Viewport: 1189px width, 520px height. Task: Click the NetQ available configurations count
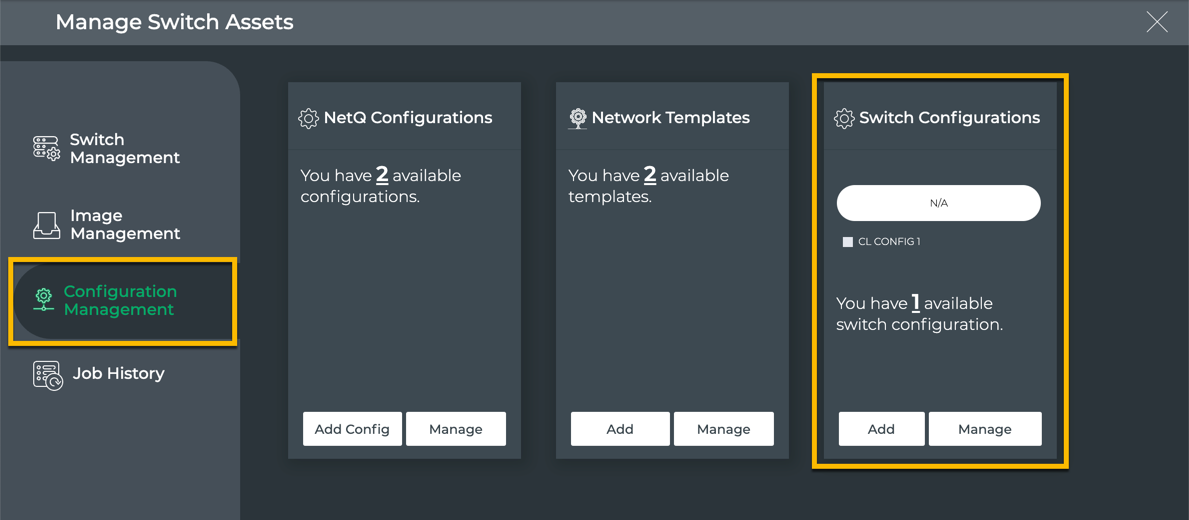[382, 175]
